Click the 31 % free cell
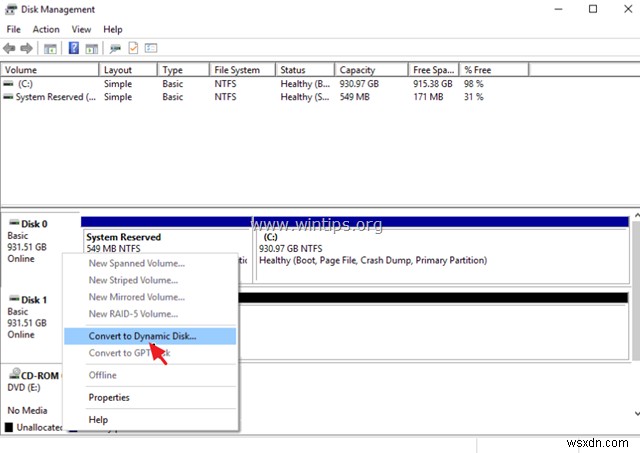The image size is (640, 453). coord(473,97)
